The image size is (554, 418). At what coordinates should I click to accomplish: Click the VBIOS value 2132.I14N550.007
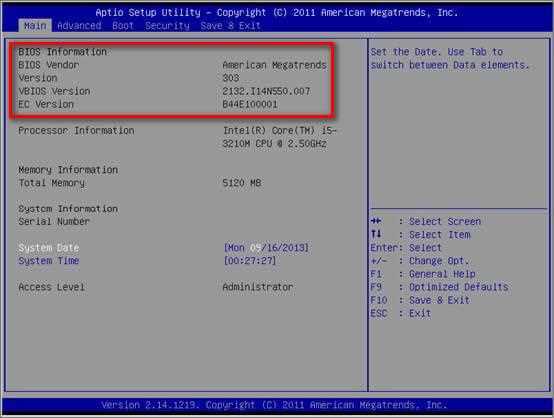coord(266,91)
